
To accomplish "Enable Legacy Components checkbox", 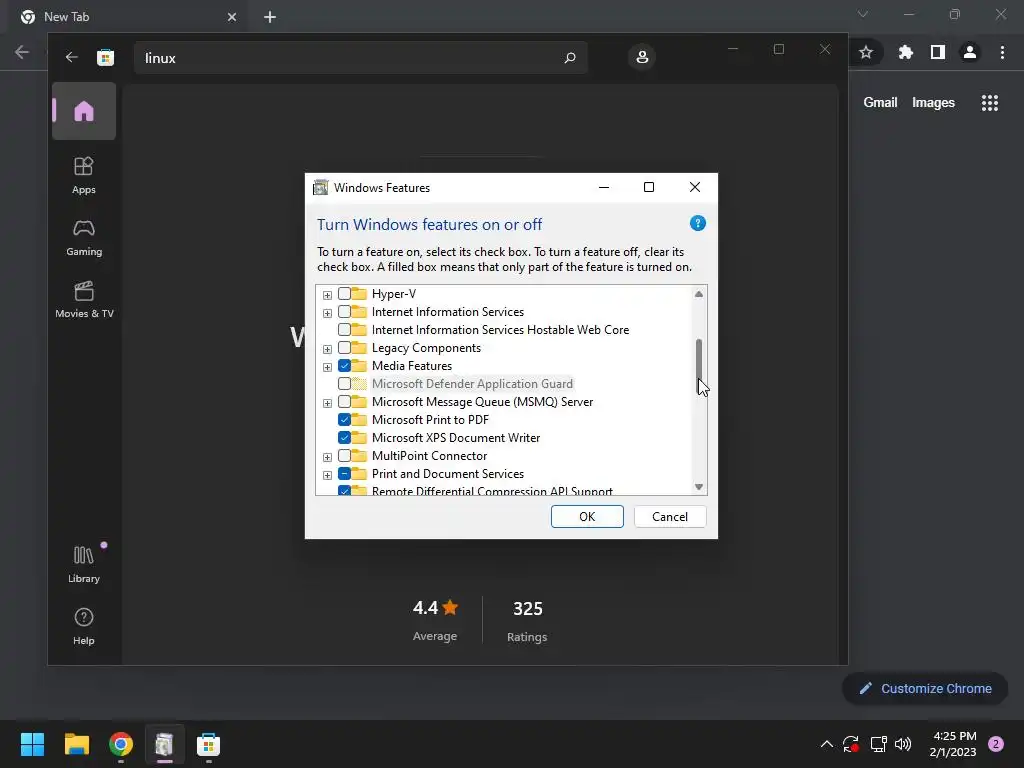I will coord(344,347).
